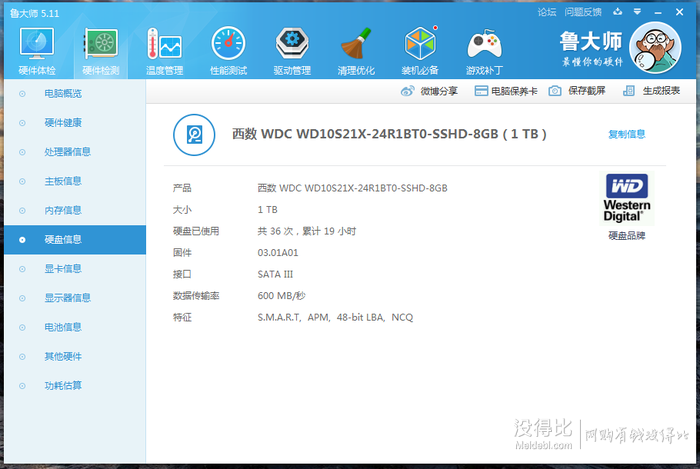Select 功耗估算 in the sidebar

click(75, 386)
